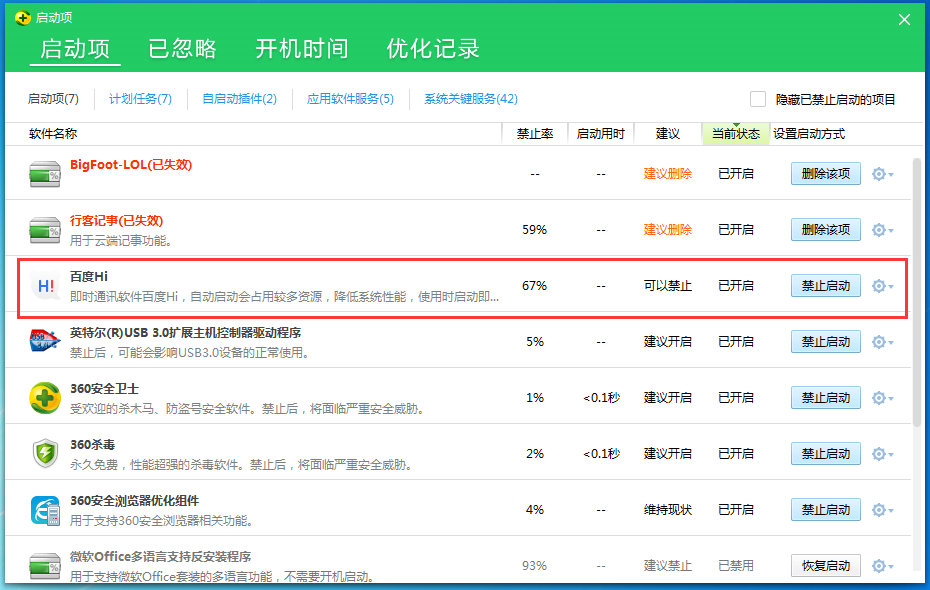930x590 pixels.
Task: Enable 隐藏已禁止启动的项目 checkbox
Action: tap(758, 99)
